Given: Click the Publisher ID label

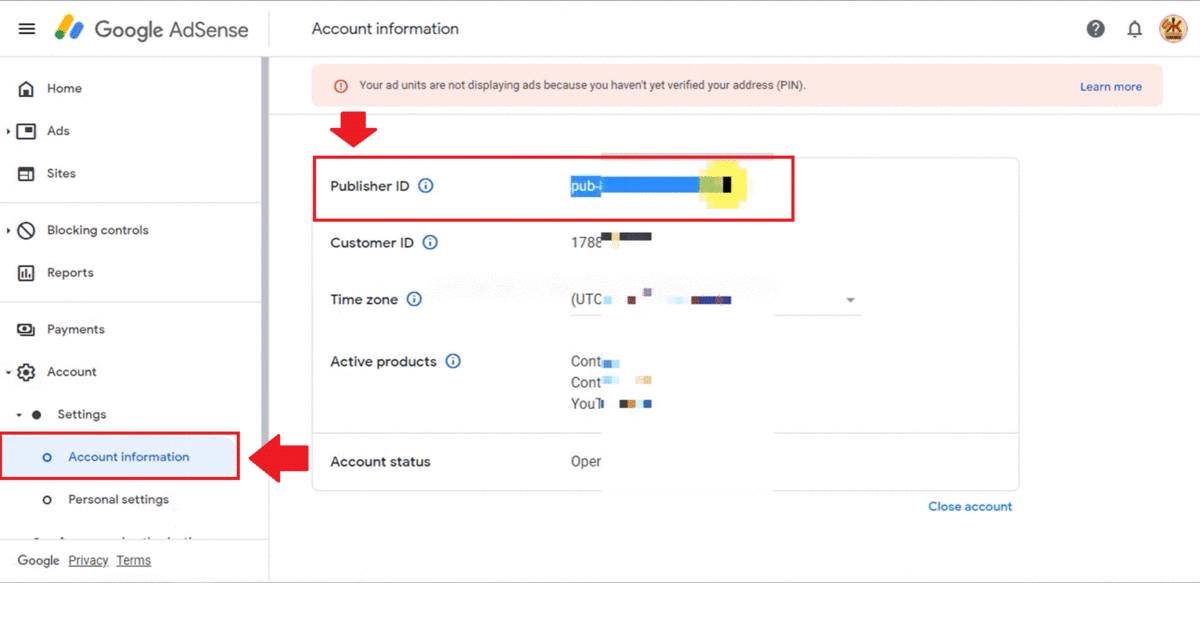Looking at the screenshot, I should tap(370, 186).
